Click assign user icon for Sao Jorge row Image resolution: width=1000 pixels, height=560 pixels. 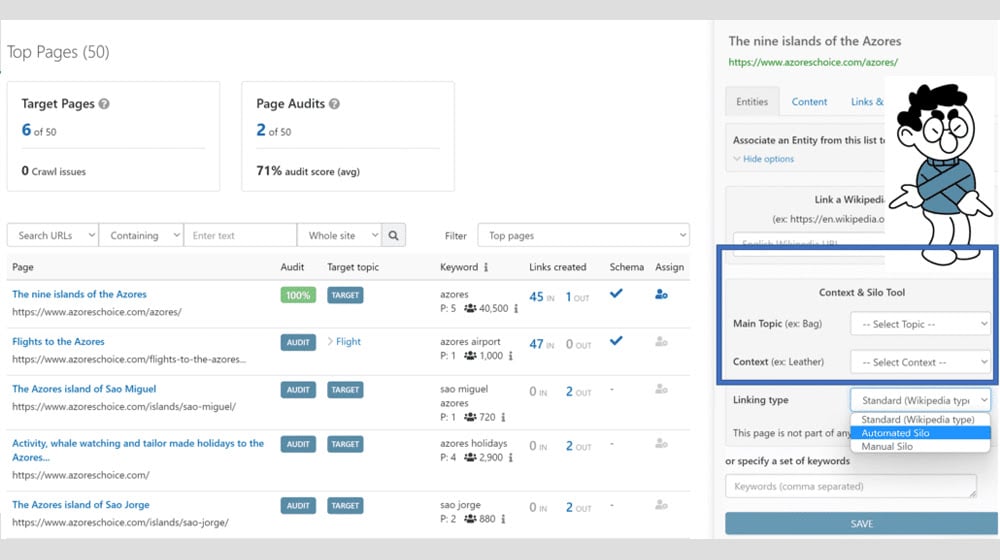tap(661, 505)
